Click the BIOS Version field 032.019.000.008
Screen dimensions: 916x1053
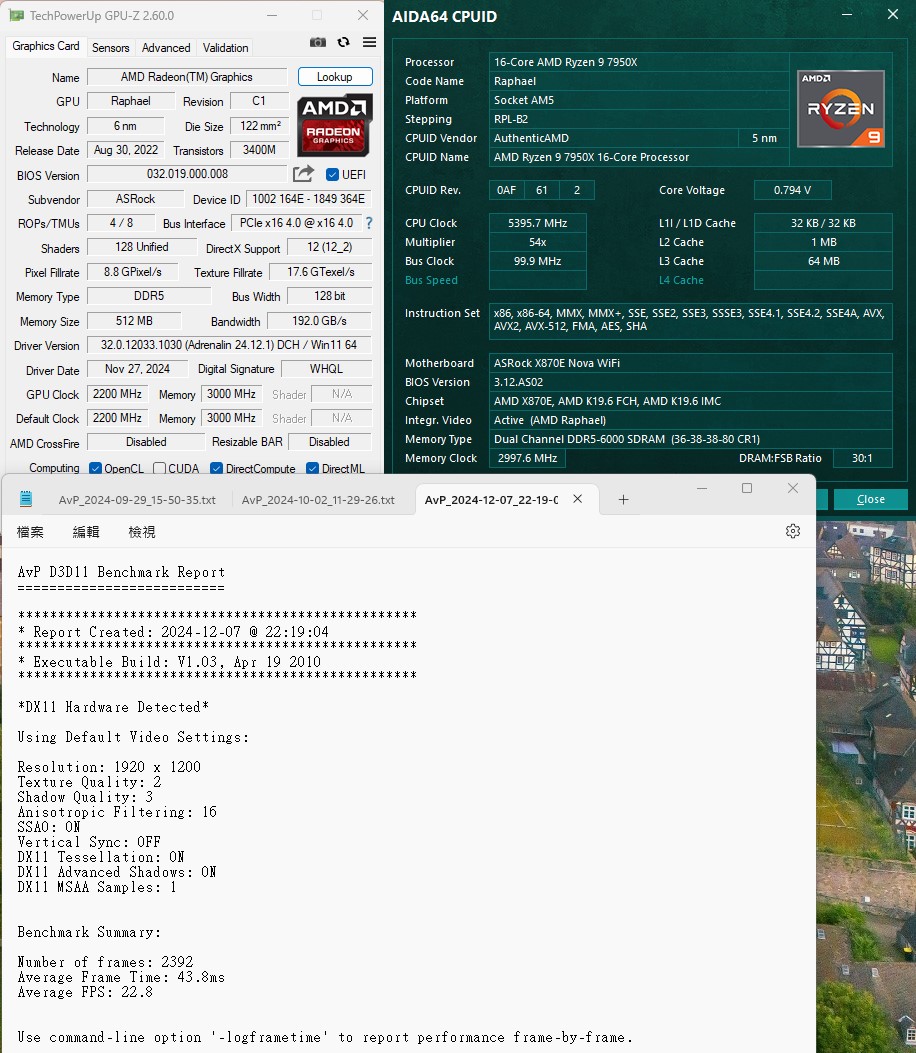[187, 174]
